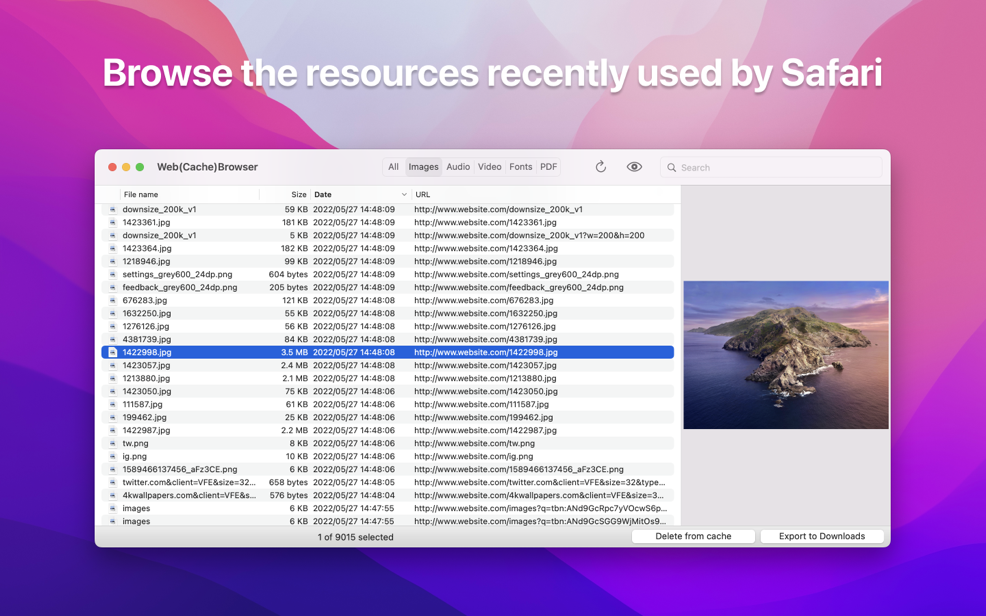The width and height of the screenshot is (986, 616).
Task: Click file icon of 1632250.jpg
Action: (113, 313)
